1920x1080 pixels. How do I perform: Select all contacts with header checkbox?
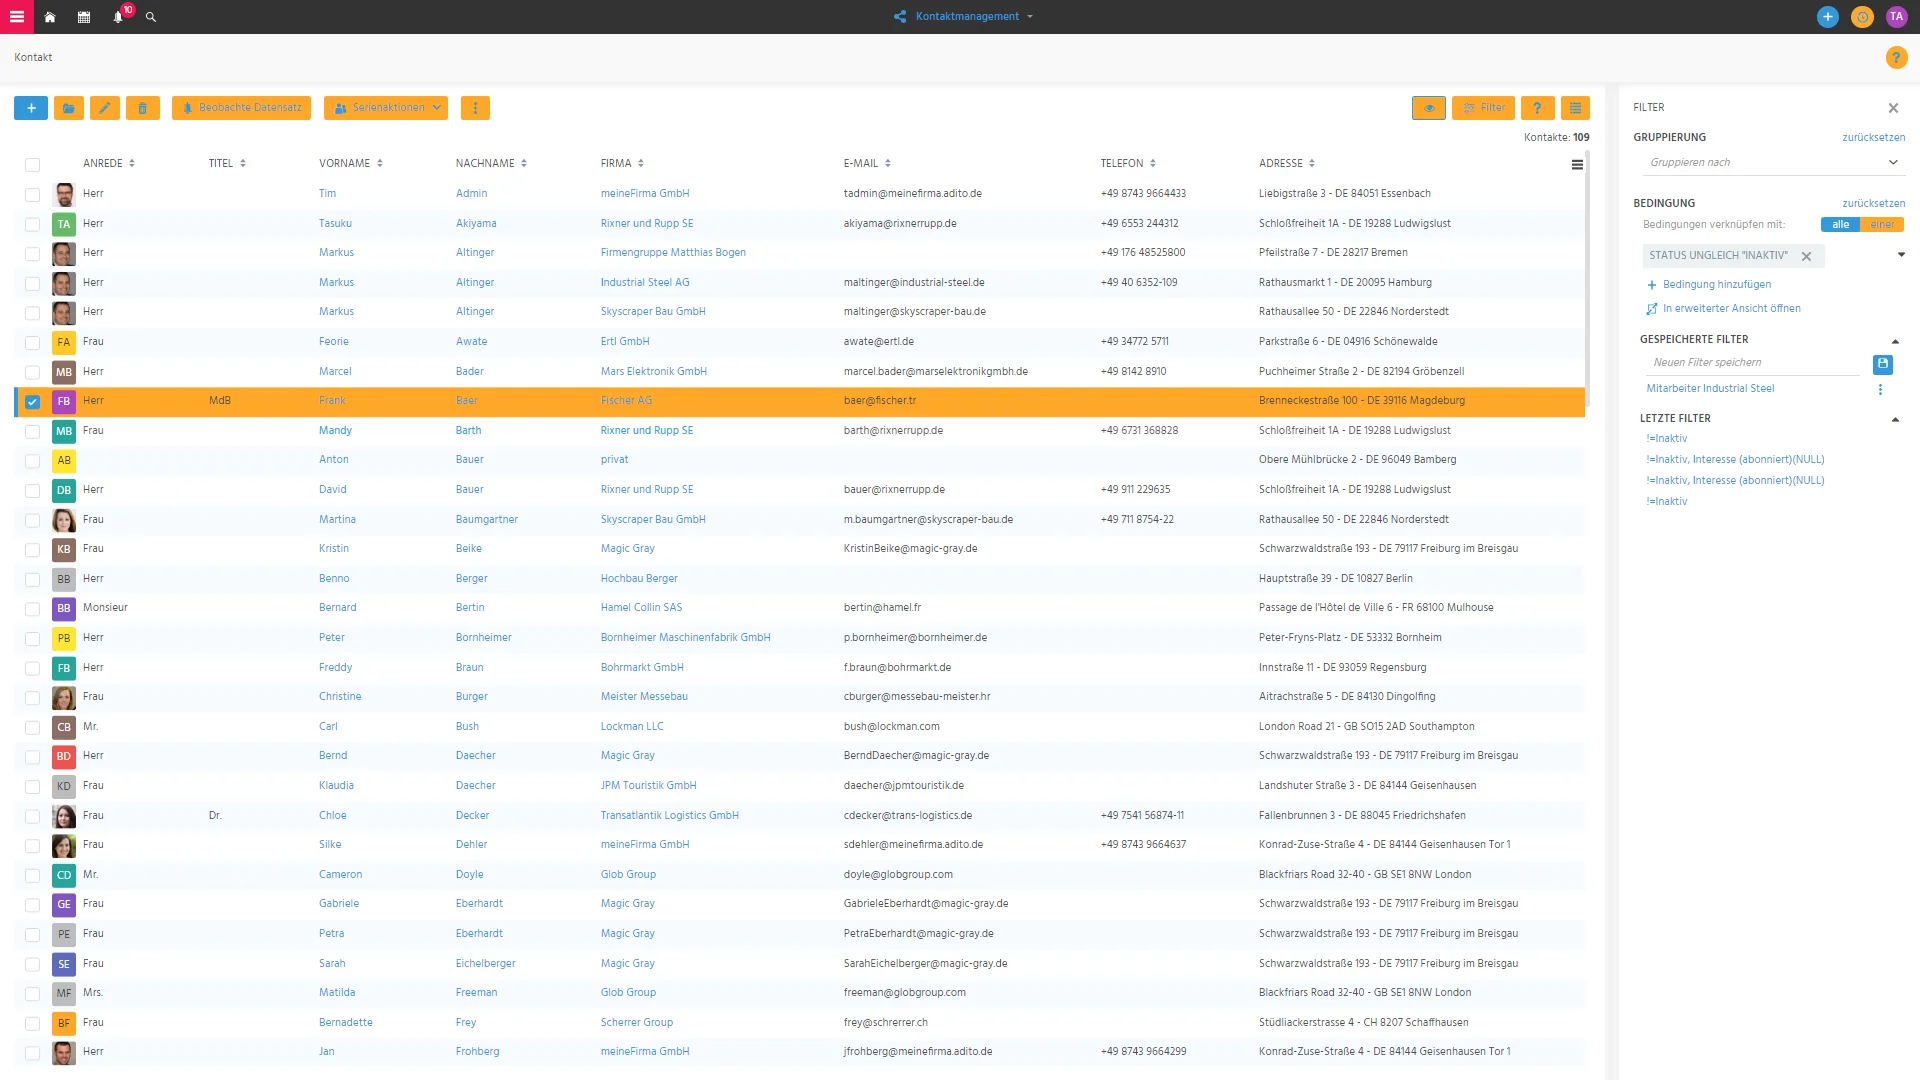[32, 165]
